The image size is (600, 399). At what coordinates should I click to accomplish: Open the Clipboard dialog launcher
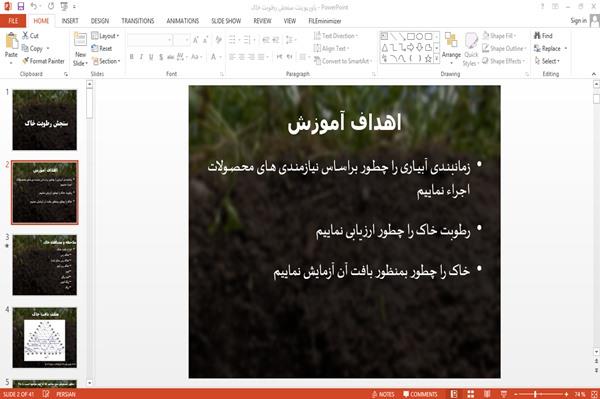pyautogui.click(x=66, y=74)
